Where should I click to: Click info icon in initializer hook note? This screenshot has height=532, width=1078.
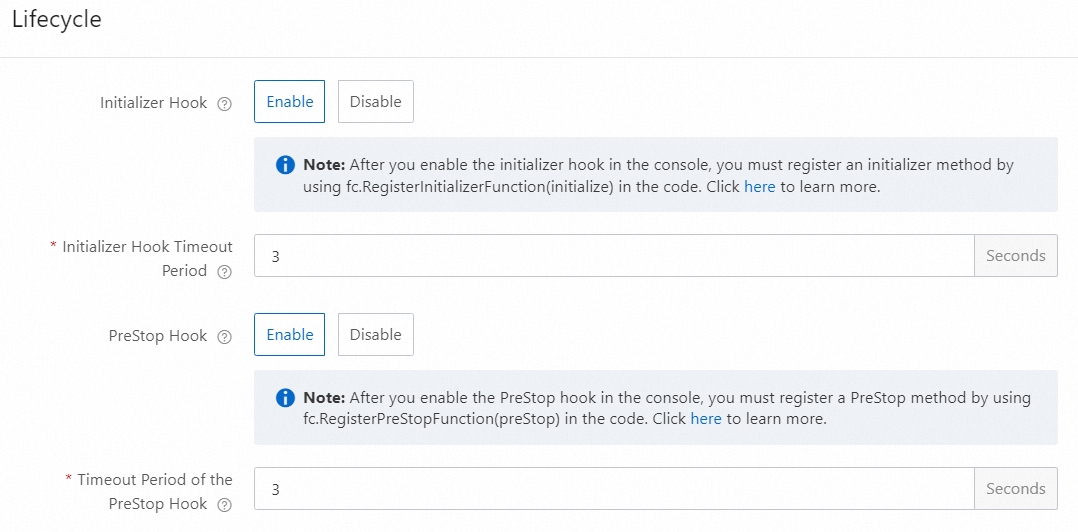(285, 165)
